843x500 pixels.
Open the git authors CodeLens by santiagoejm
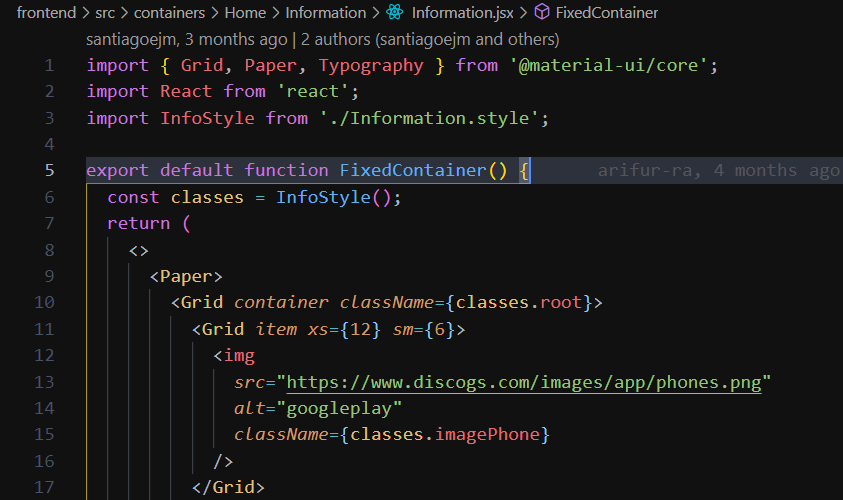click(323, 39)
